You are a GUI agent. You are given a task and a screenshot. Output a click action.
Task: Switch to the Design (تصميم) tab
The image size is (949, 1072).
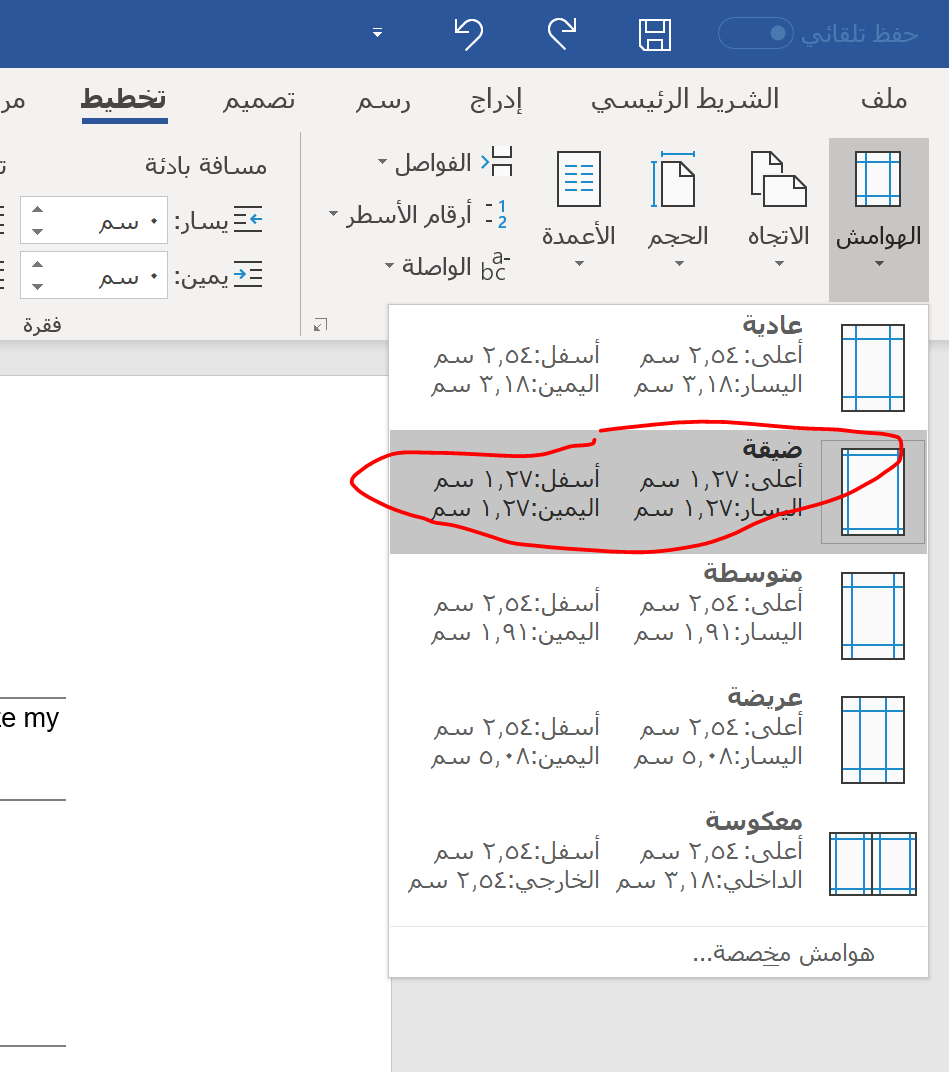pos(258,100)
